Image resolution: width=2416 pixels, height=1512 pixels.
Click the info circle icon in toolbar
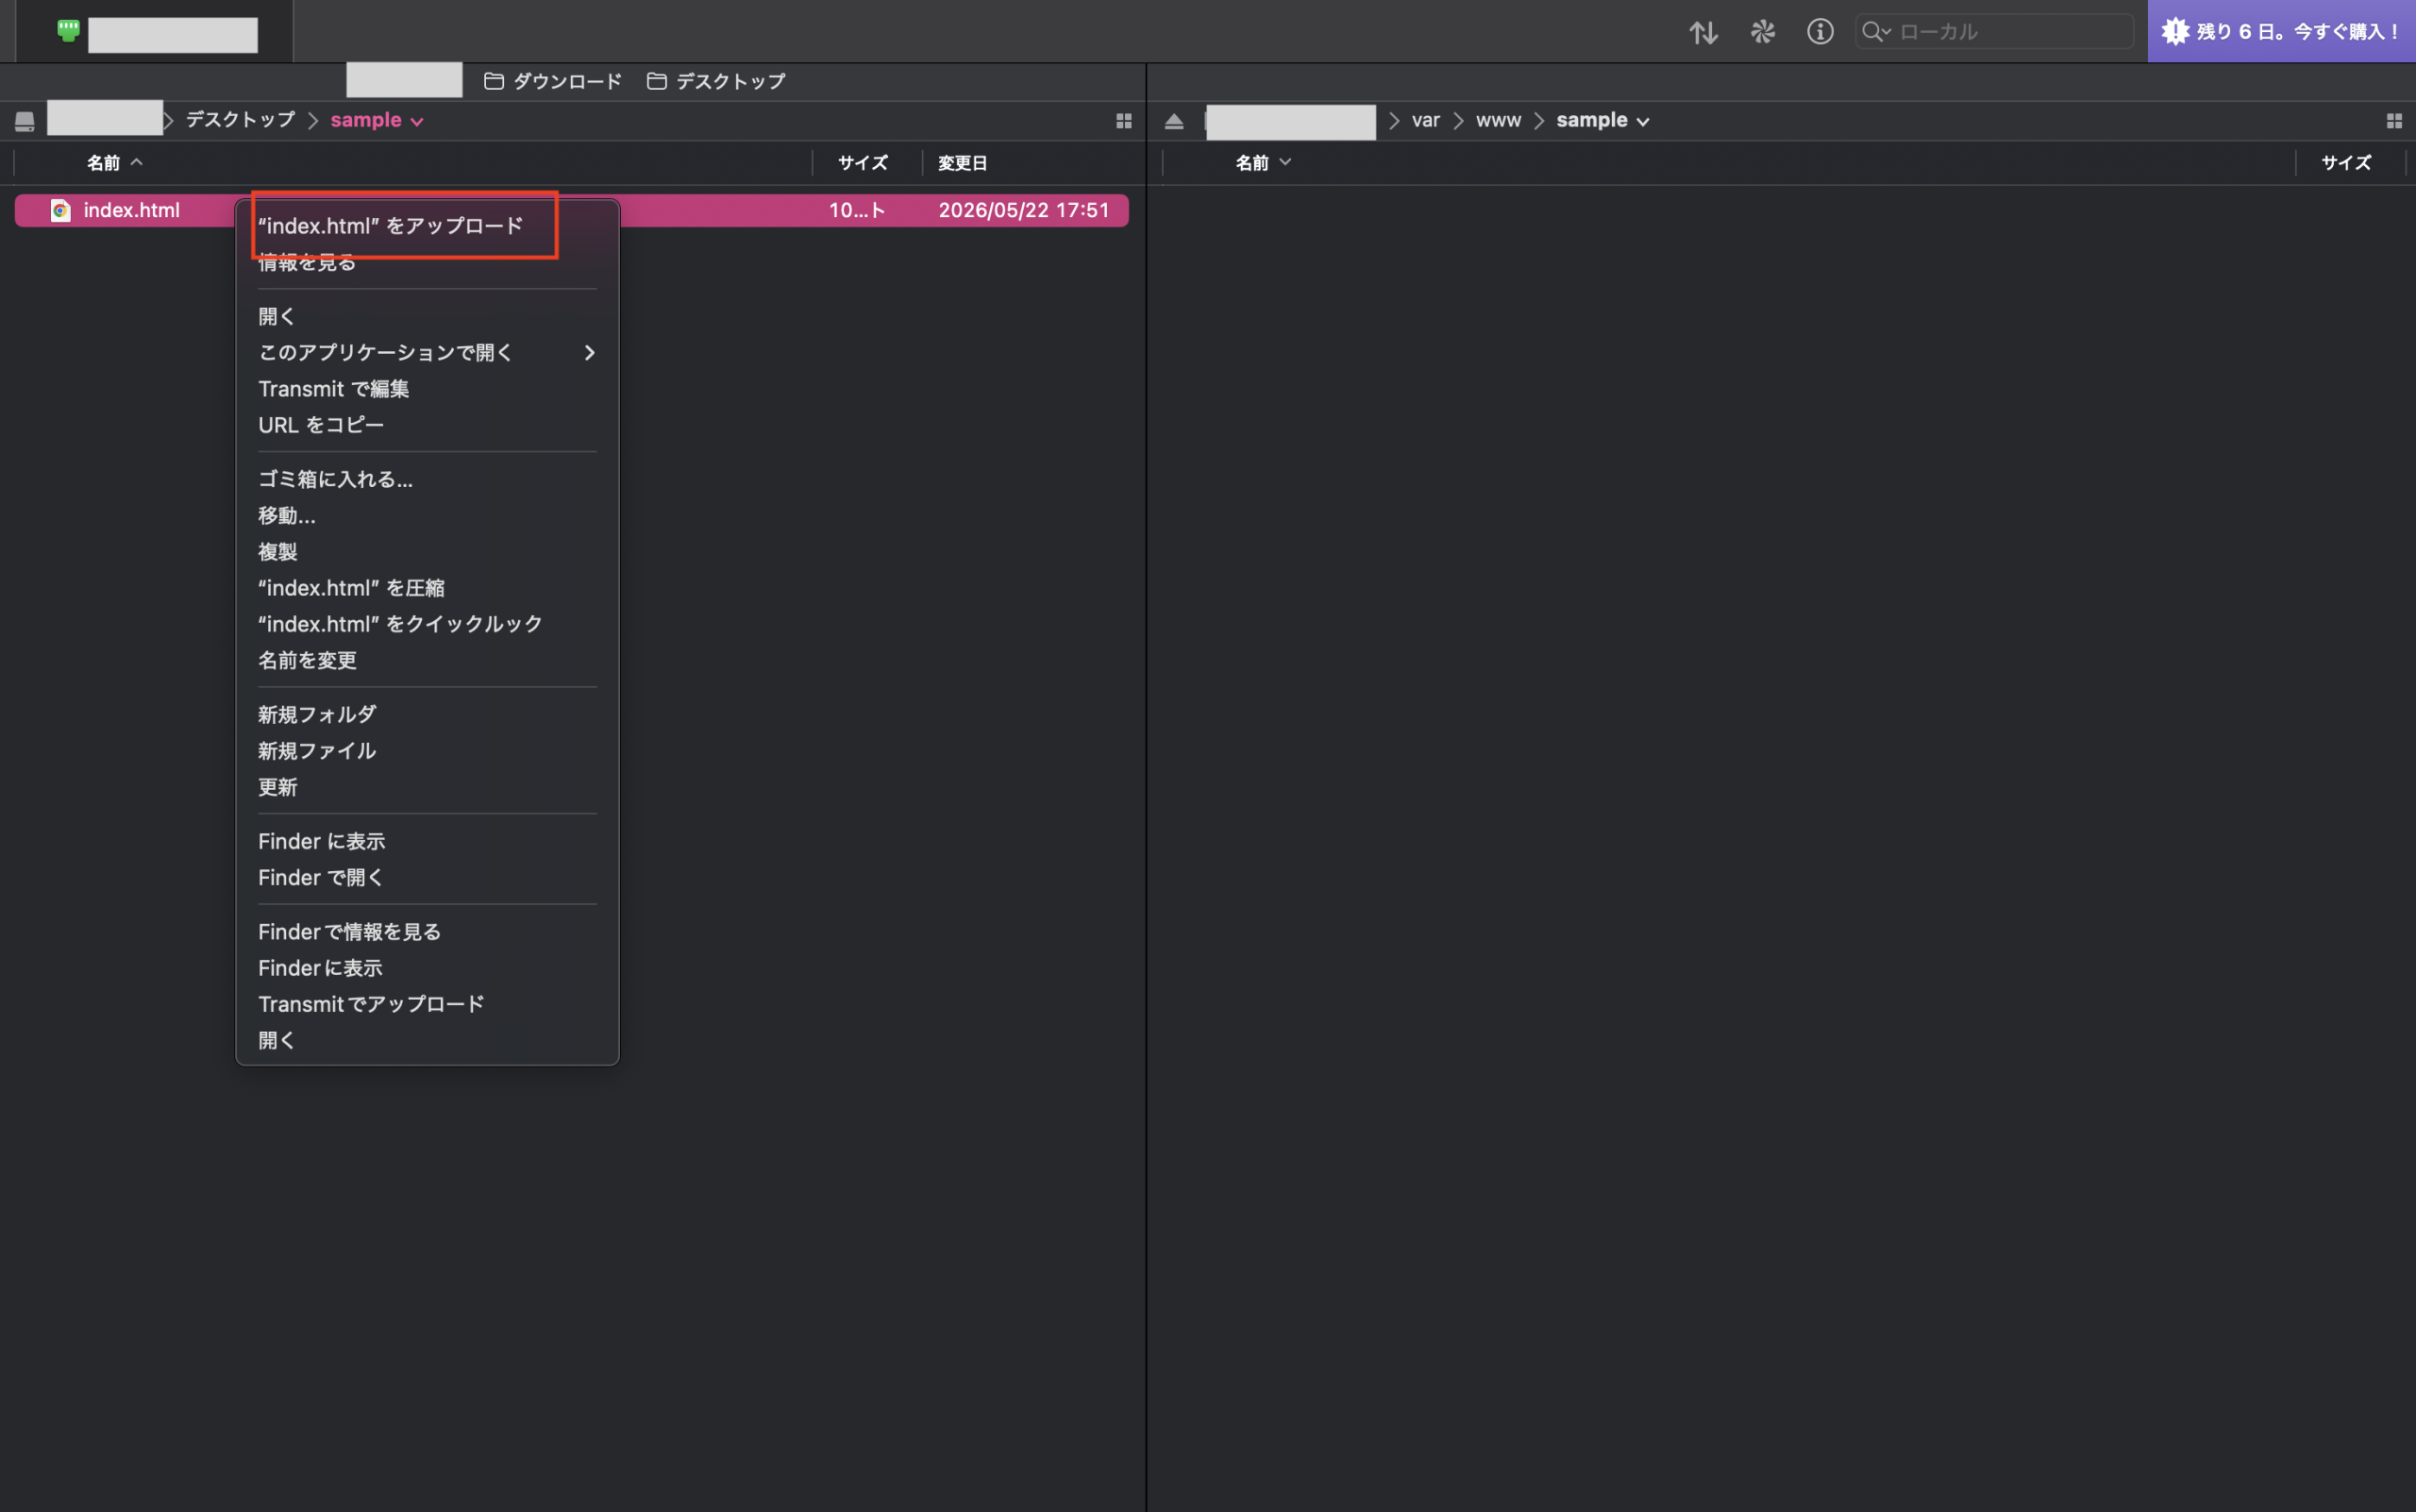coord(1820,32)
